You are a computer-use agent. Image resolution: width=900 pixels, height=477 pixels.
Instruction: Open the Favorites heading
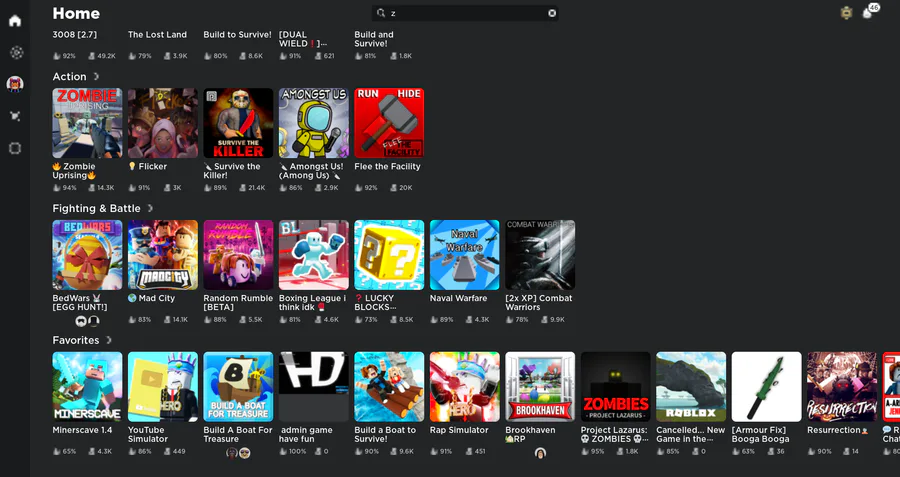coord(76,340)
